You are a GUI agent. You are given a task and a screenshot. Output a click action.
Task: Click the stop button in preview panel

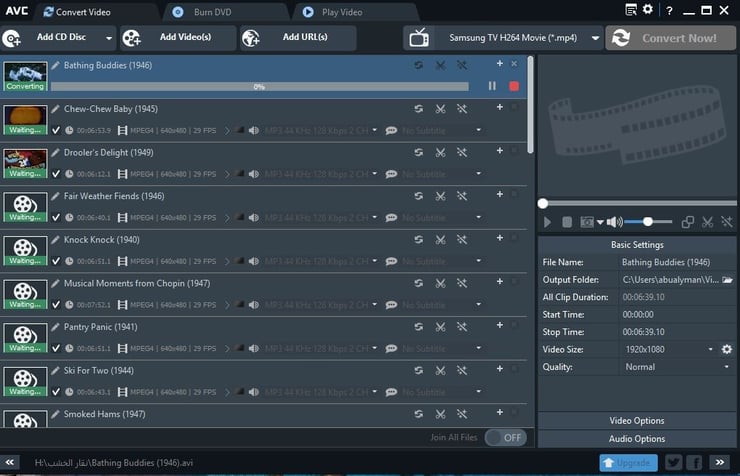[x=567, y=222]
